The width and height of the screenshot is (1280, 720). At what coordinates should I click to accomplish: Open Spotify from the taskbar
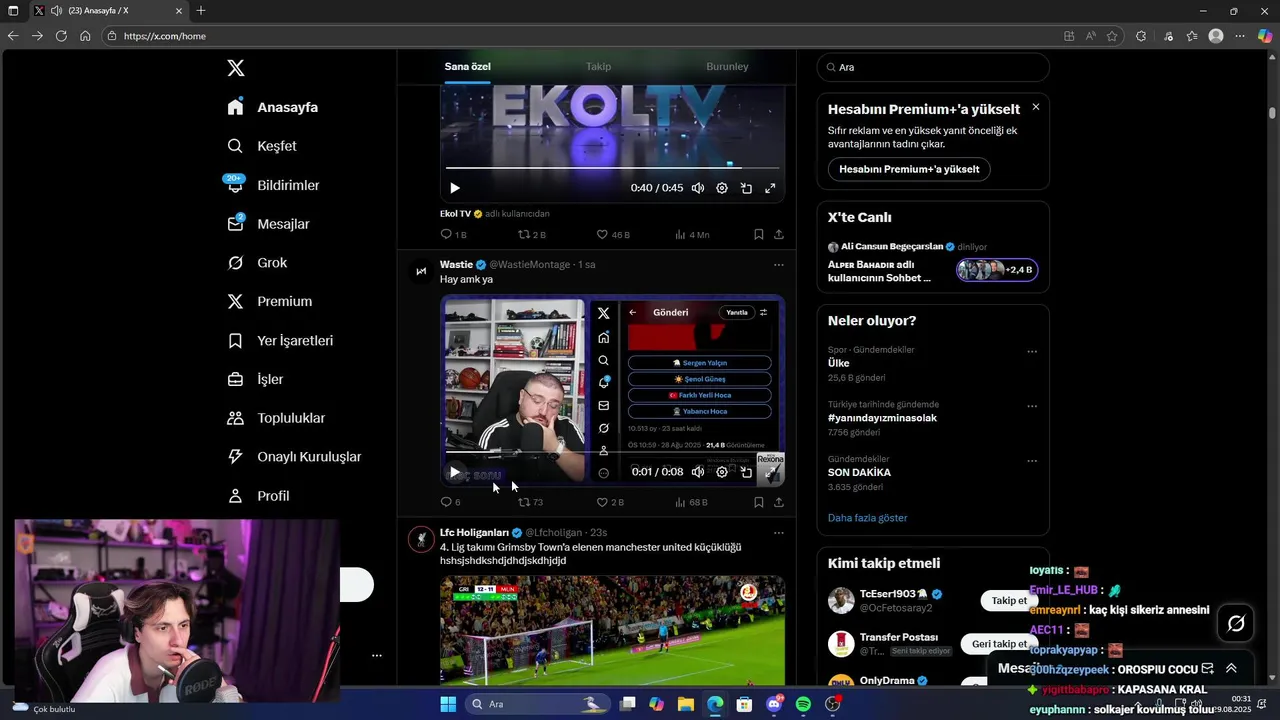click(803, 704)
